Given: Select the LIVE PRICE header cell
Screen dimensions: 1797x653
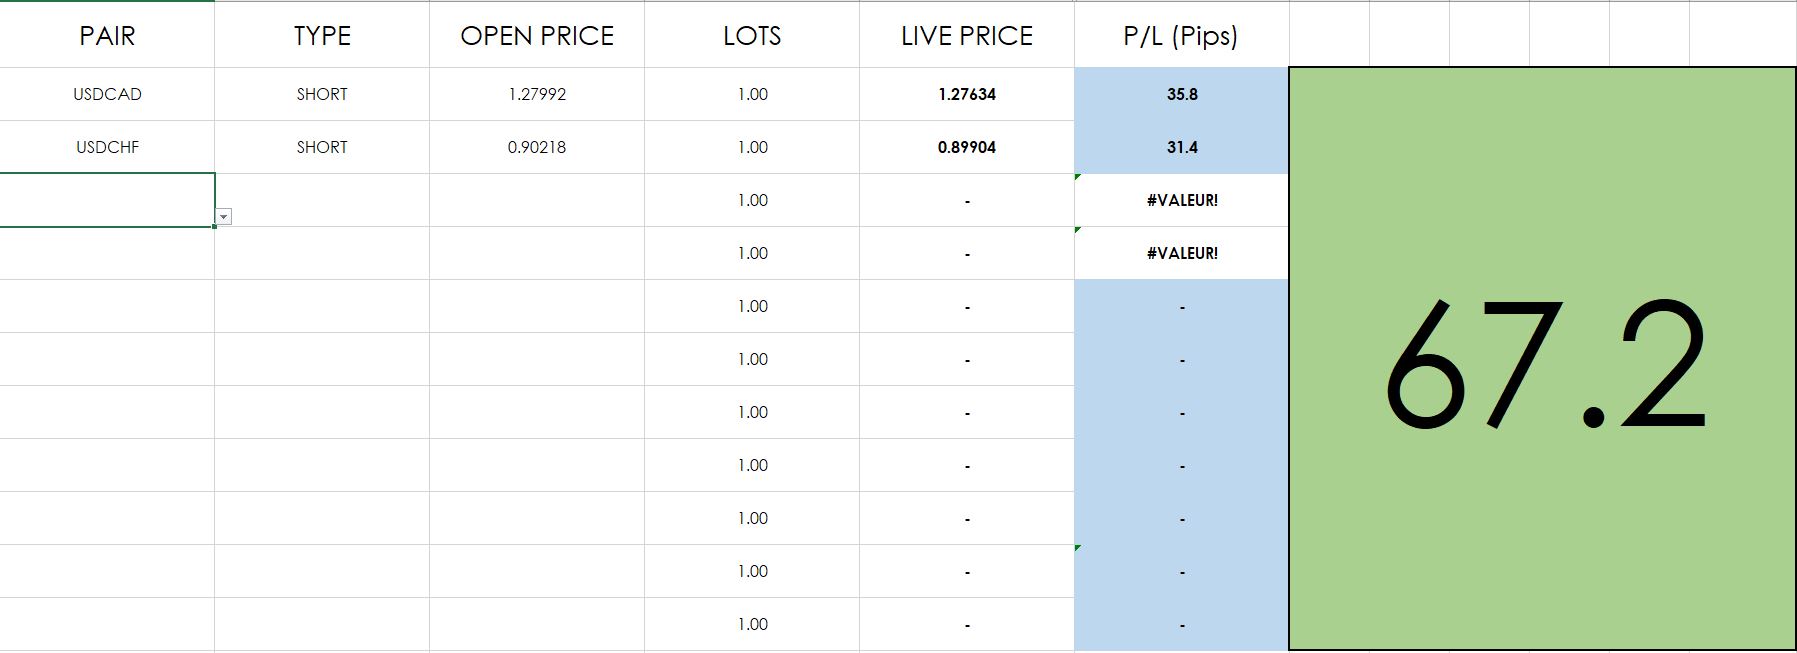Looking at the screenshot, I should [967, 36].
